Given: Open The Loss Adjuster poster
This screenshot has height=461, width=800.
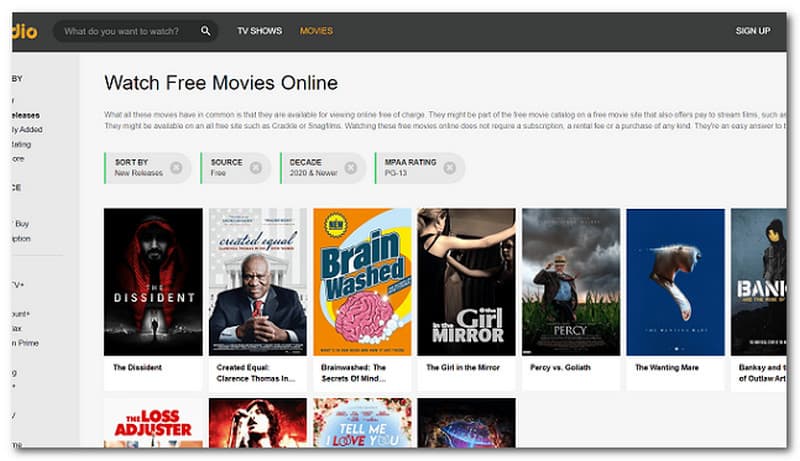Looking at the screenshot, I should (153, 423).
